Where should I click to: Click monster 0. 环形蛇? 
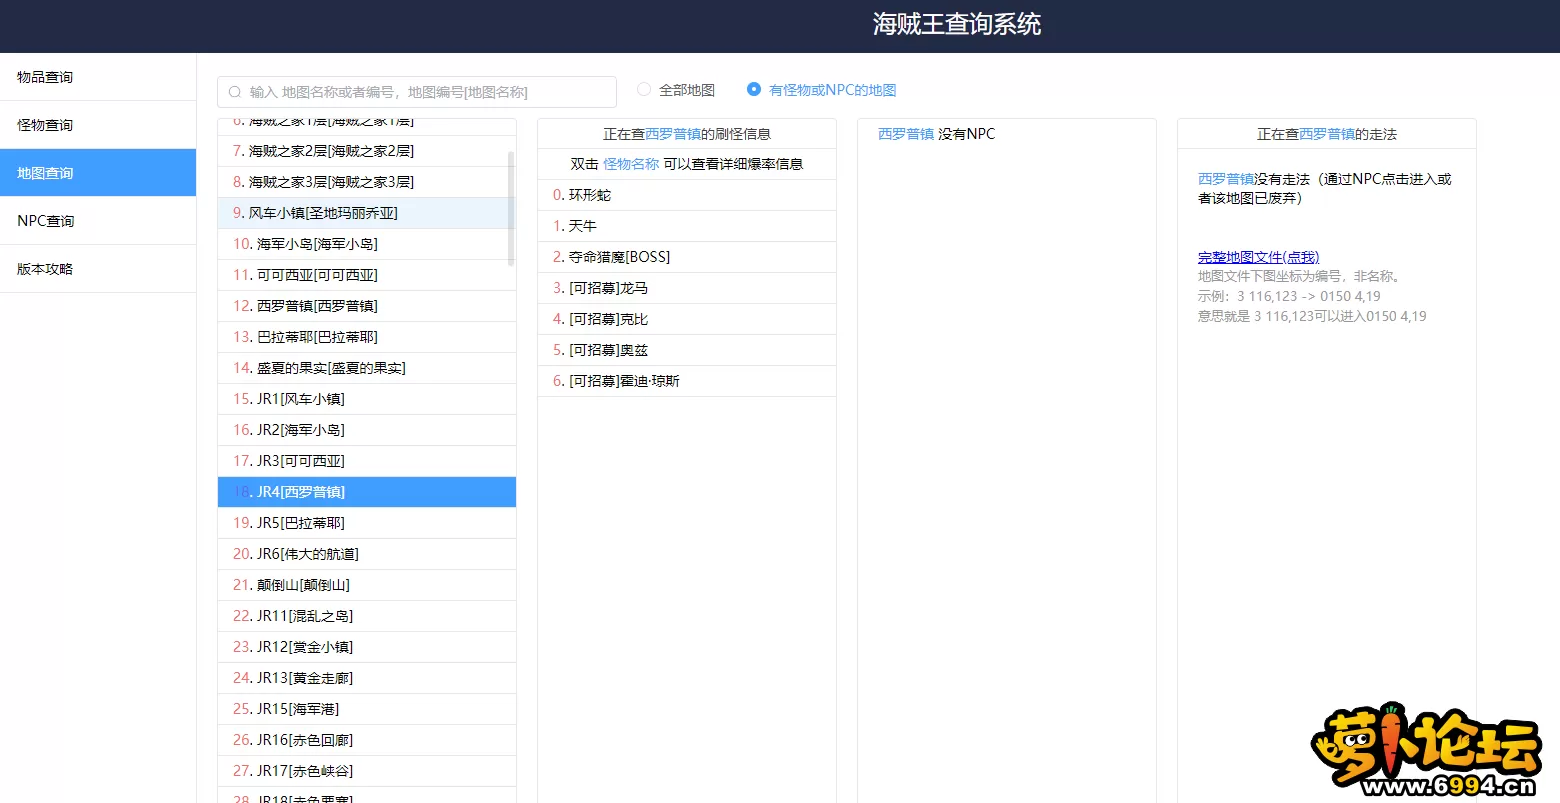(x=687, y=195)
